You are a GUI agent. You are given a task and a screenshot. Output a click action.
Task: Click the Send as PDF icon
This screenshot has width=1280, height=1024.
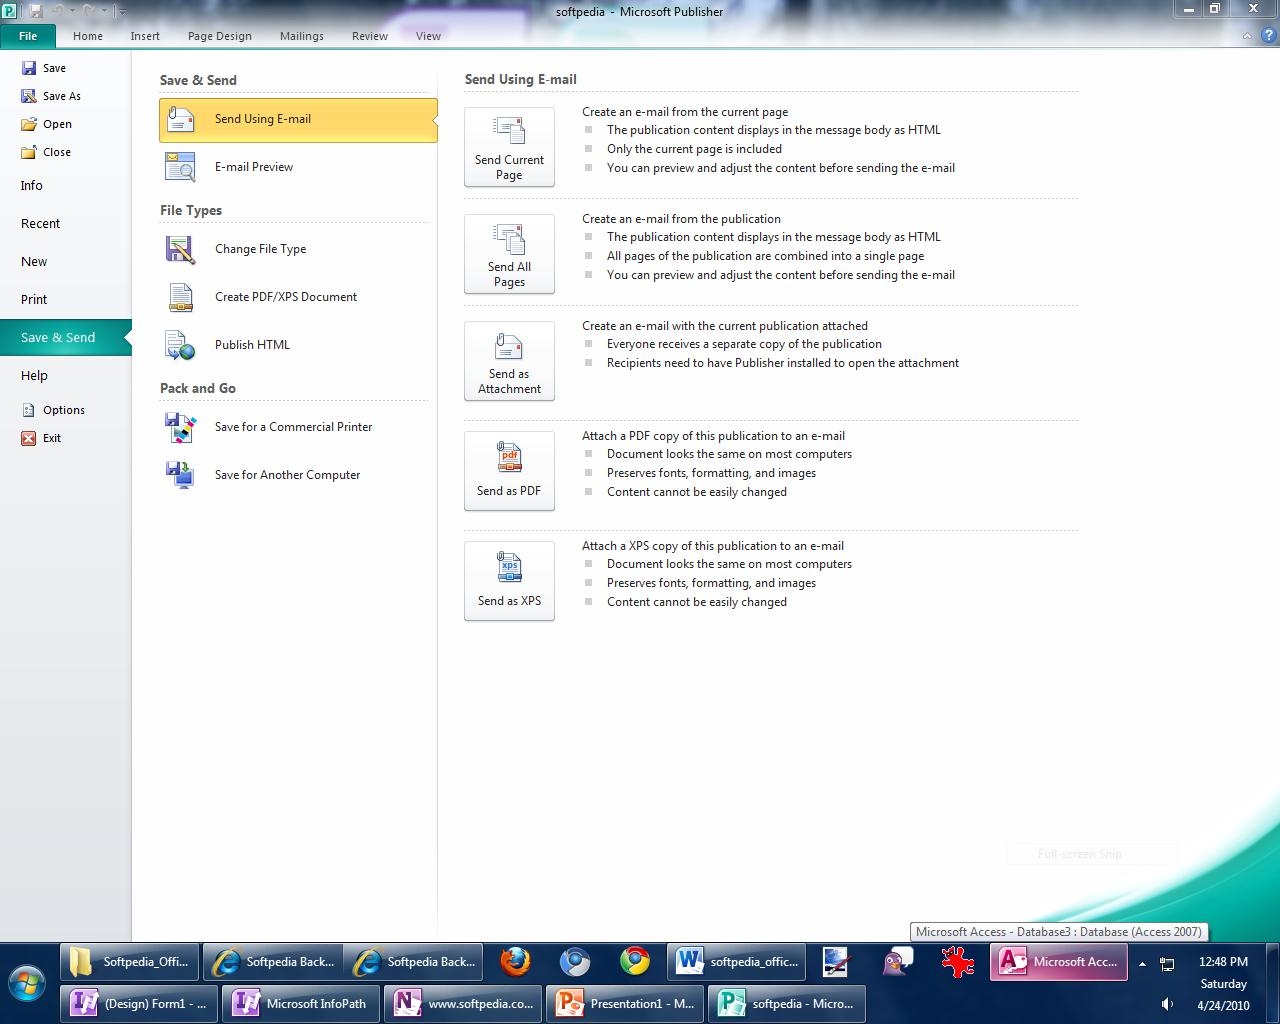coord(509,471)
